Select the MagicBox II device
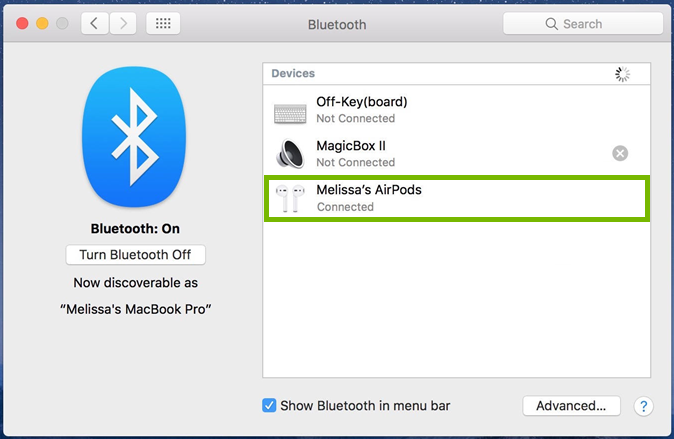674x439 pixels. pyautogui.click(x=456, y=153)
